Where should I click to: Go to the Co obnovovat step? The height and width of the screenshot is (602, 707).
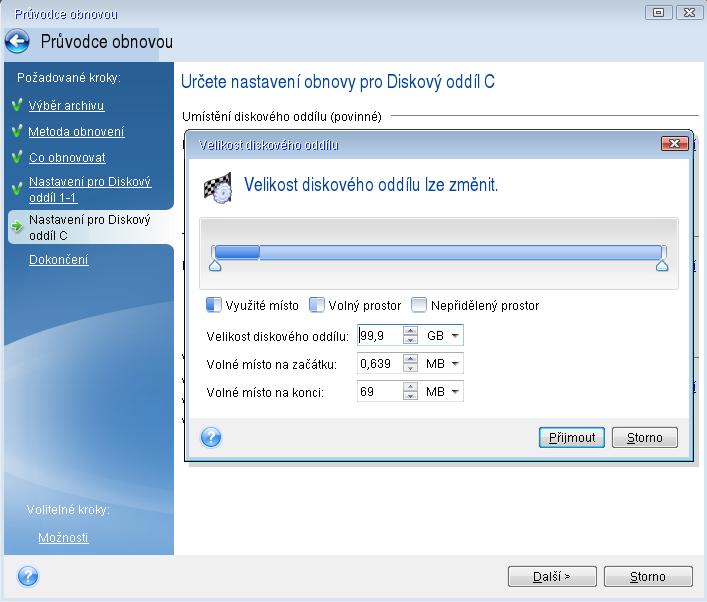(67, 158)
